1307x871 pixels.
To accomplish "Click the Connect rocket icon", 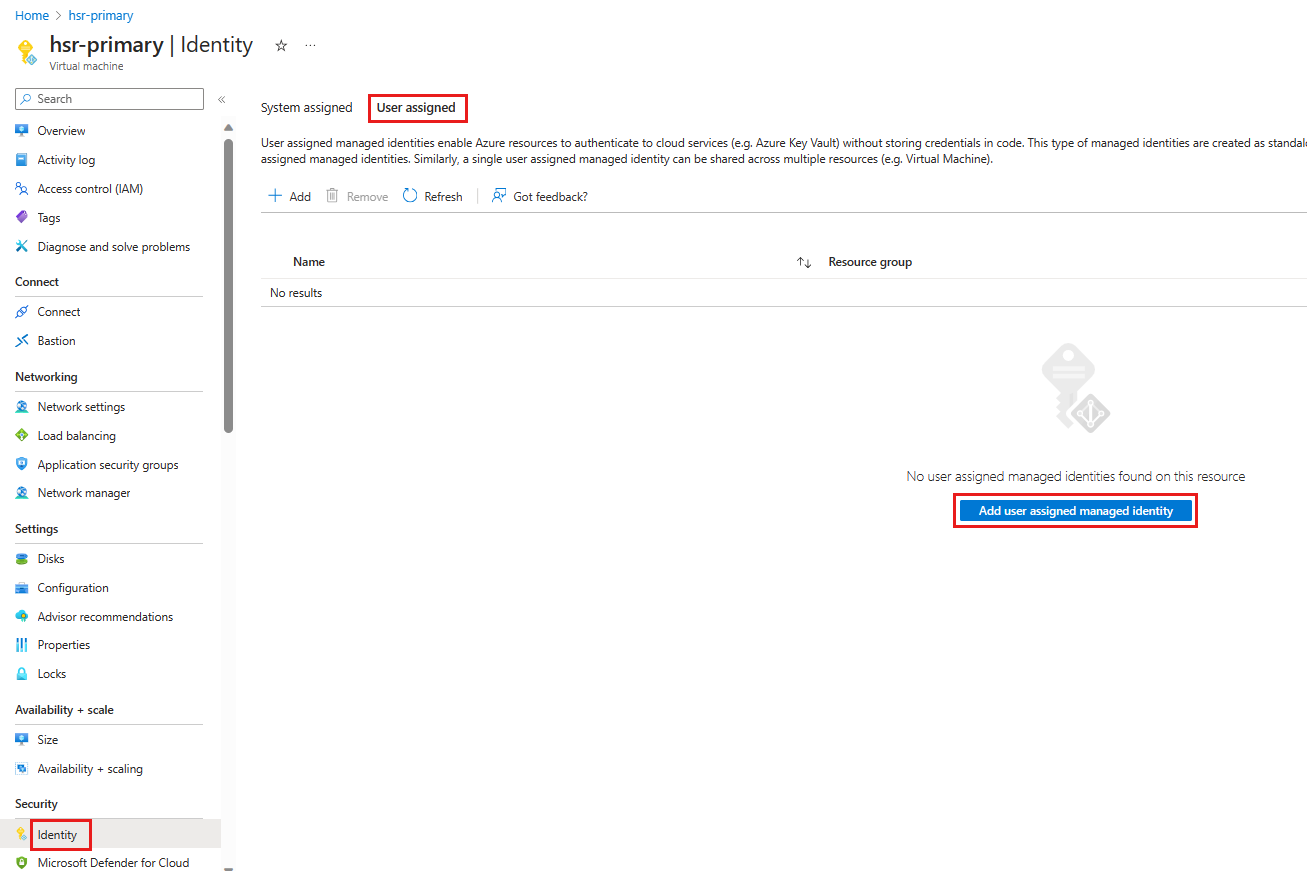I will coord(22,312).
